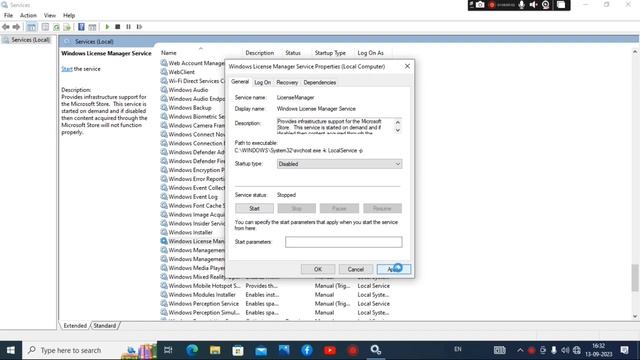This screenshot has width=640, height=360.
Task: Open YouTube from the taskbar
Action: tap(330, 350)
